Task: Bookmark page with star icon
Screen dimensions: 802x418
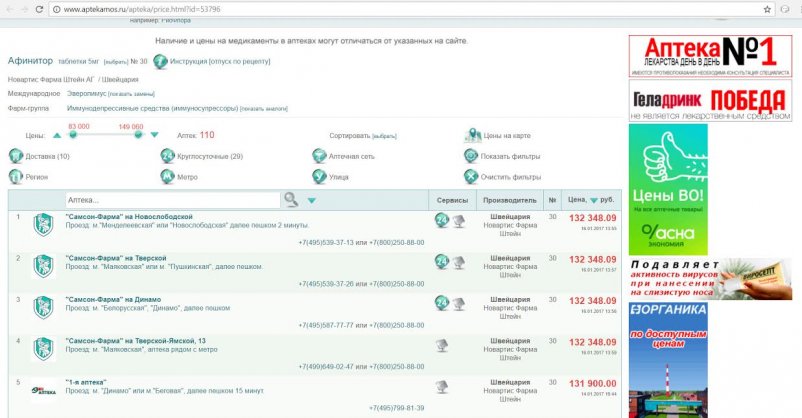Action: tap(767, 9)
